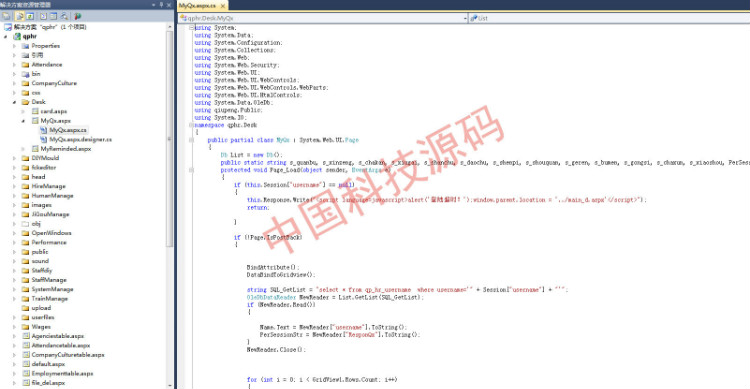This screenshot has width=750, height=389.
Task: Click the JiGouManage folder icon
Action: [x=25, y=214]
